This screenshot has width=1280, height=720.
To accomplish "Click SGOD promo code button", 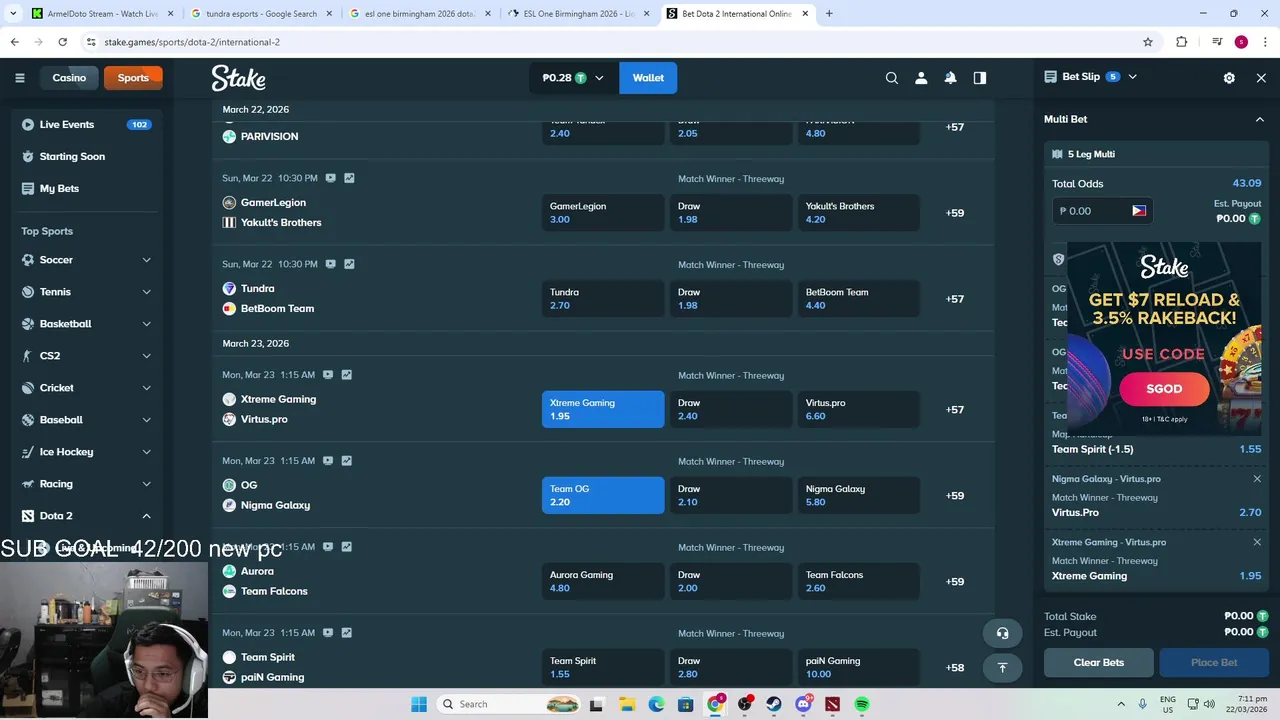I will (x=1164, y=389).
